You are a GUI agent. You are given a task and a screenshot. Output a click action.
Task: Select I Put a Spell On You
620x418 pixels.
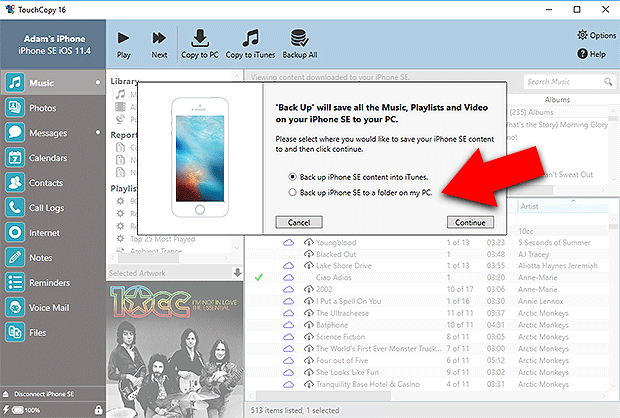coord(348,301)
